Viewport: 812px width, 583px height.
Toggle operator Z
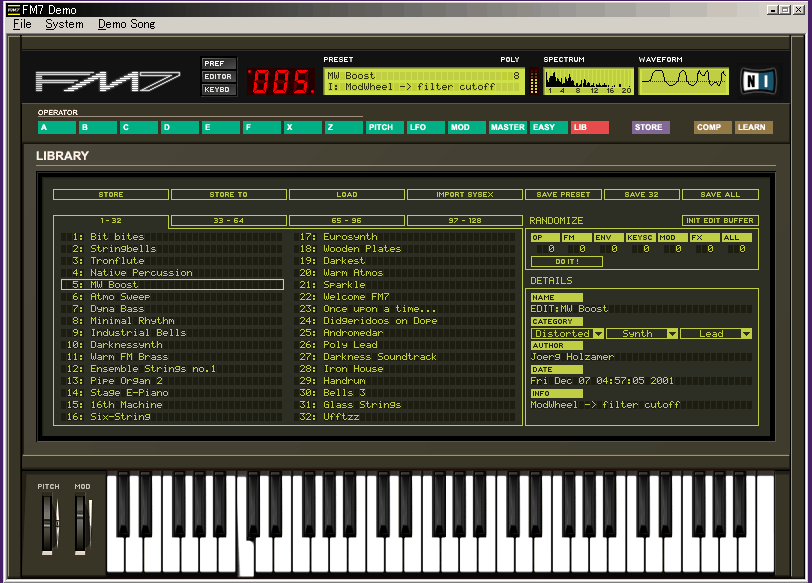[x=343, y=128]
